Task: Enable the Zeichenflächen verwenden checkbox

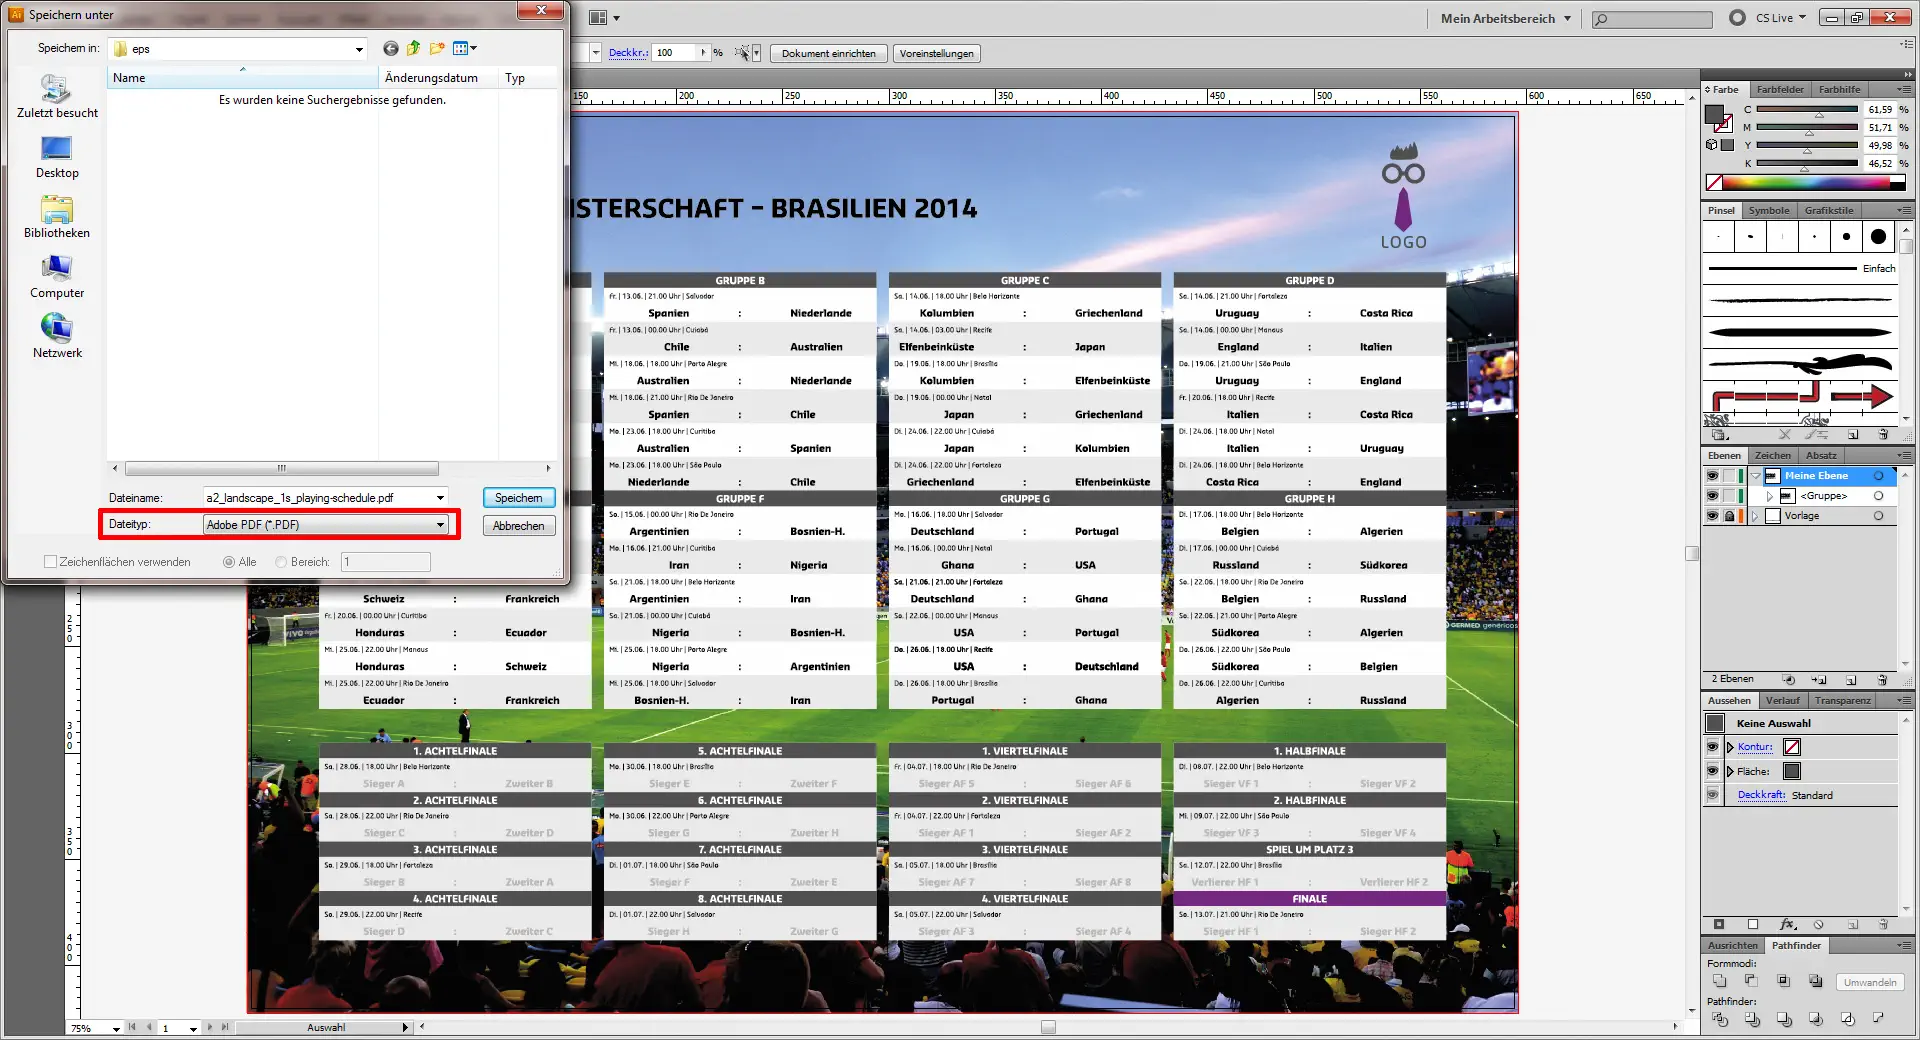Action: pyautogui.click(x=50, y=561)
